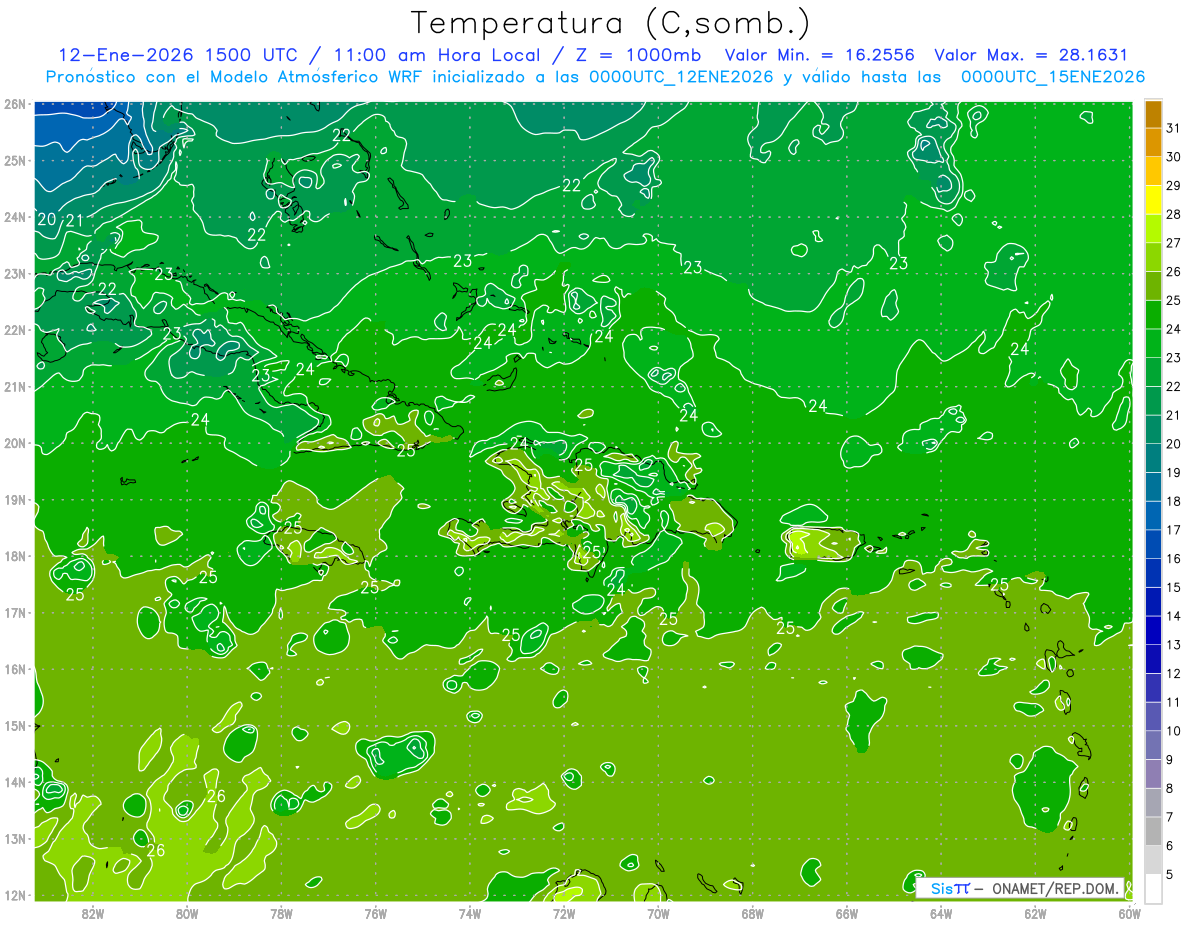1200x927 pixels.
Task: Click the 14N latitude axis label
Action: click(15, 782)
